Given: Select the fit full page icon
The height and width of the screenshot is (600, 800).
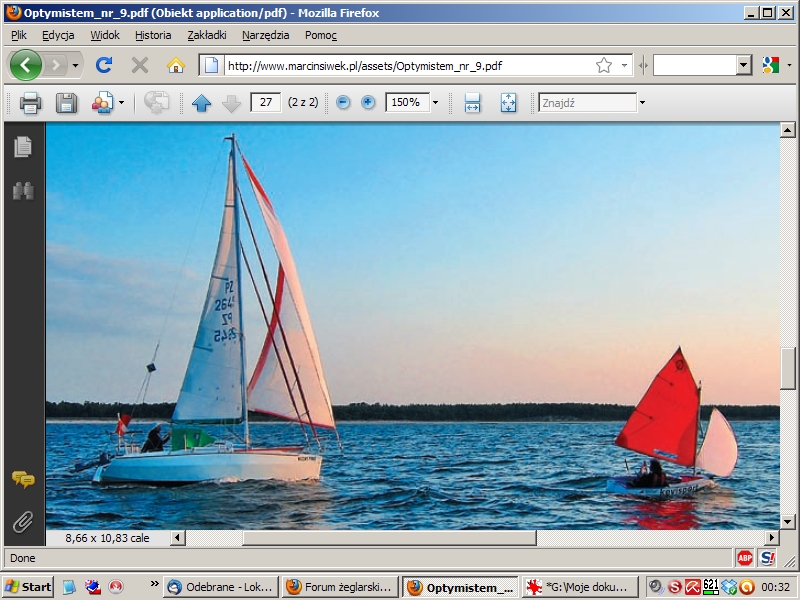Looking at the screenshot, I should (508, 103).
